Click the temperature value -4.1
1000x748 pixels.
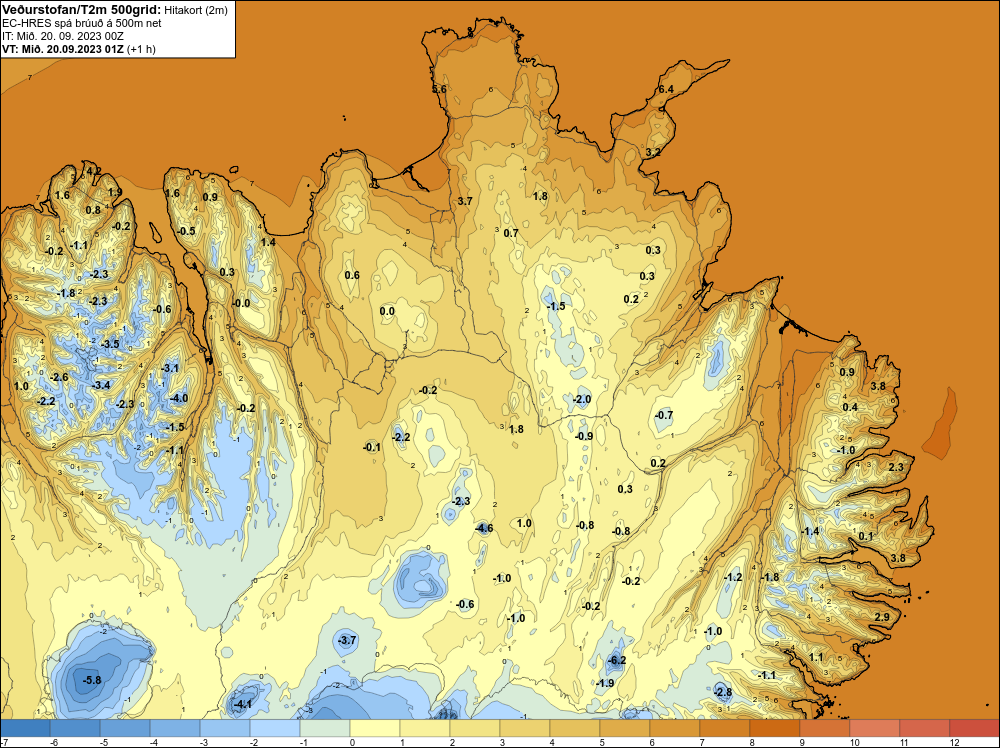click(x=243, y=705)
